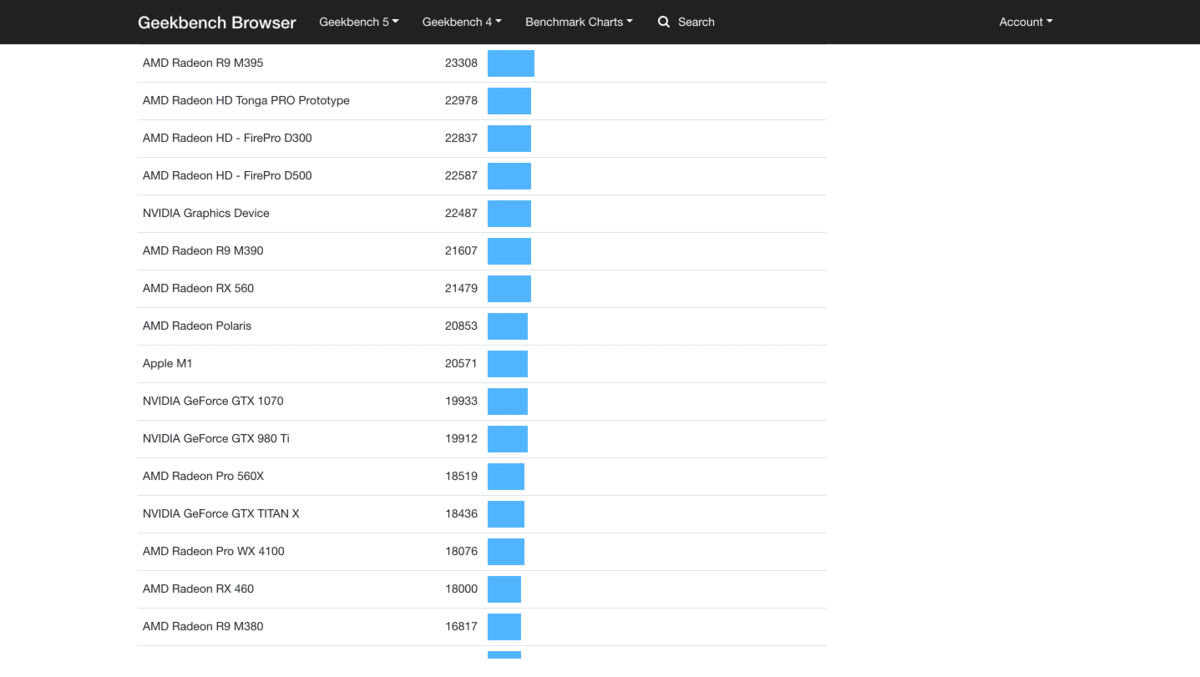Image resolution: width=1200 pixels, height=677 pixels.
Task: Select the AMD Radeon RX 460 entry
Action: click(x=198, y=589)
